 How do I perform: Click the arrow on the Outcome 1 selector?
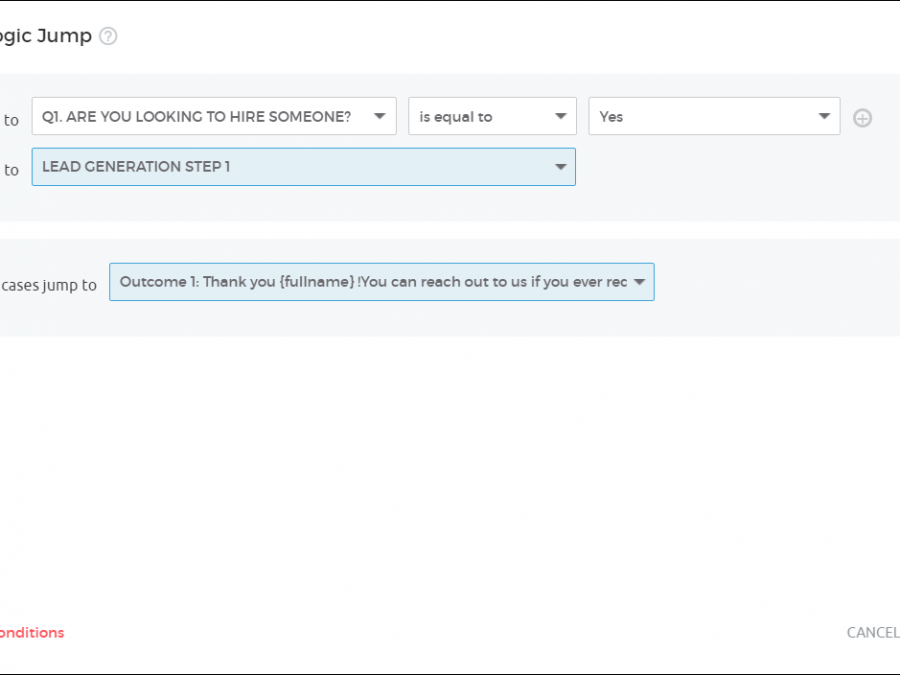point(639,282)
